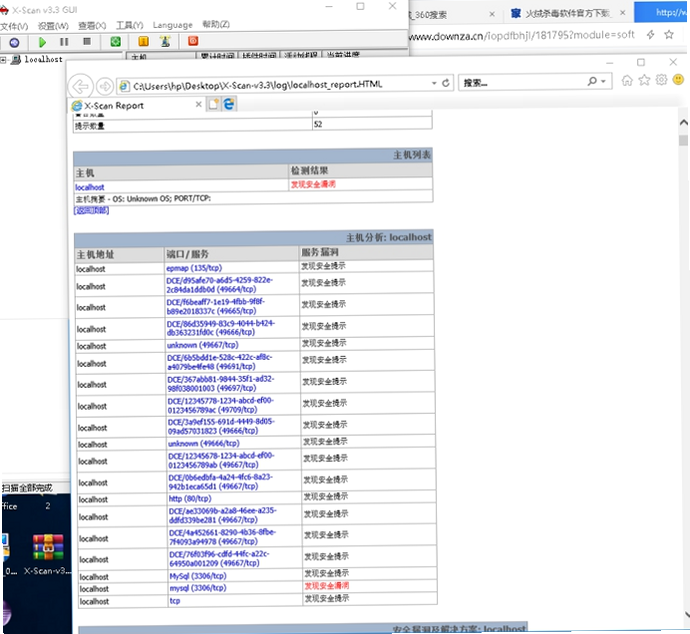
Task: Open the localhost link in 主机列表 table
Action: point(90,187)
